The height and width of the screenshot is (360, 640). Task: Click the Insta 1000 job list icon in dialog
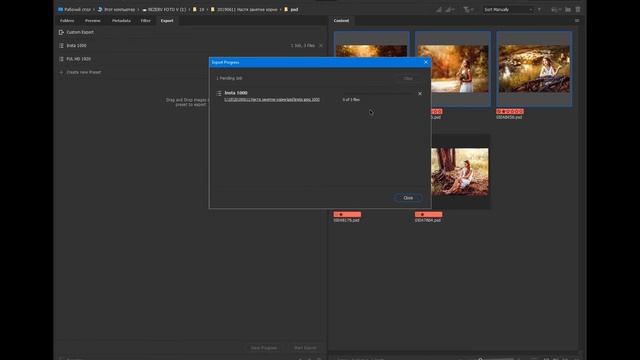[219, 93]
